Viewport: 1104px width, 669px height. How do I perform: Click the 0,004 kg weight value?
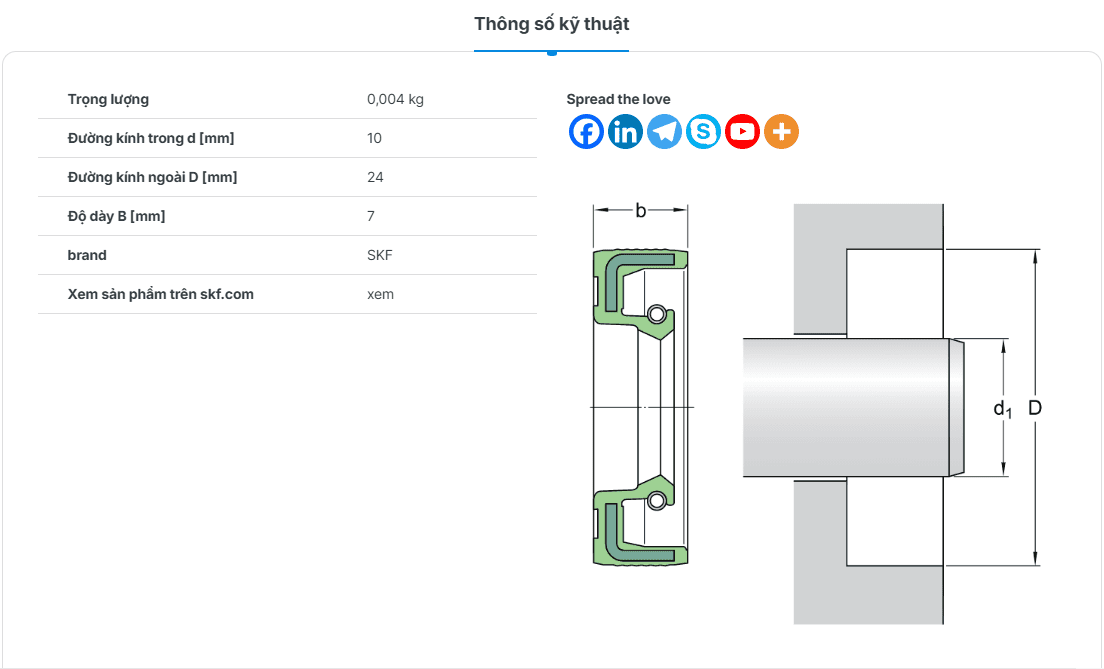395,99
